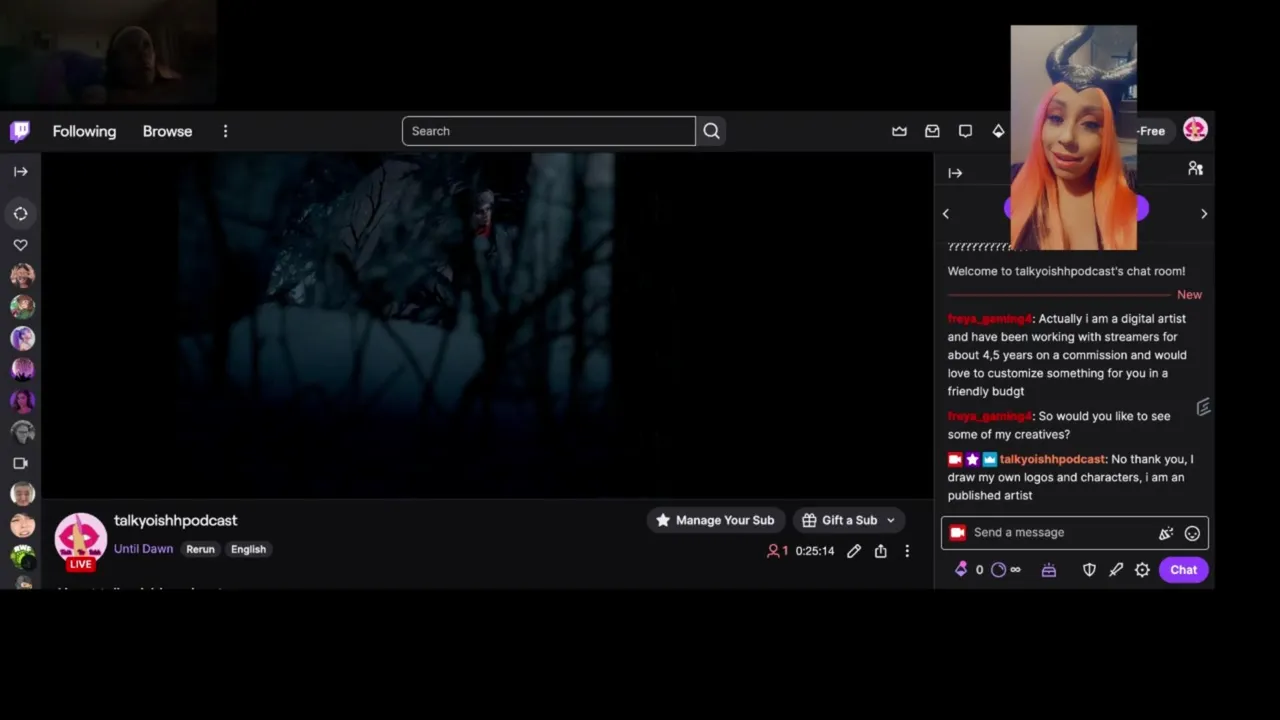Click the treasure chest rewards icon
This screenshot has height=720, width=1280.
tap(1049, 570)
